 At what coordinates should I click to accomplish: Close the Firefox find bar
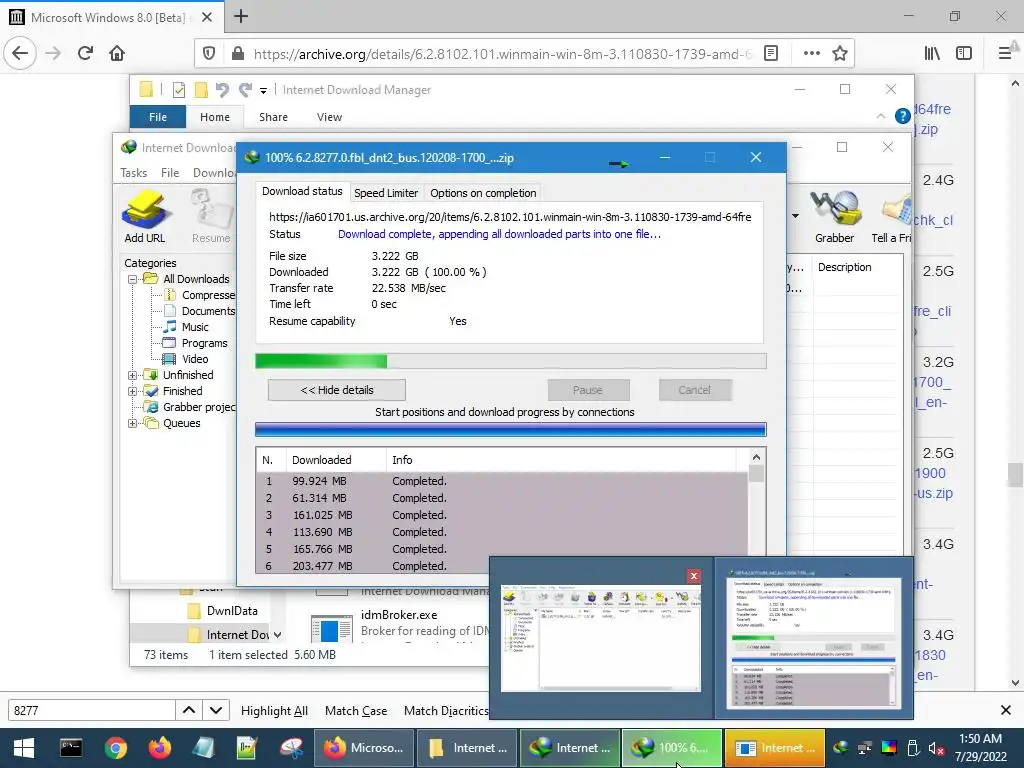pos(1006,710)
